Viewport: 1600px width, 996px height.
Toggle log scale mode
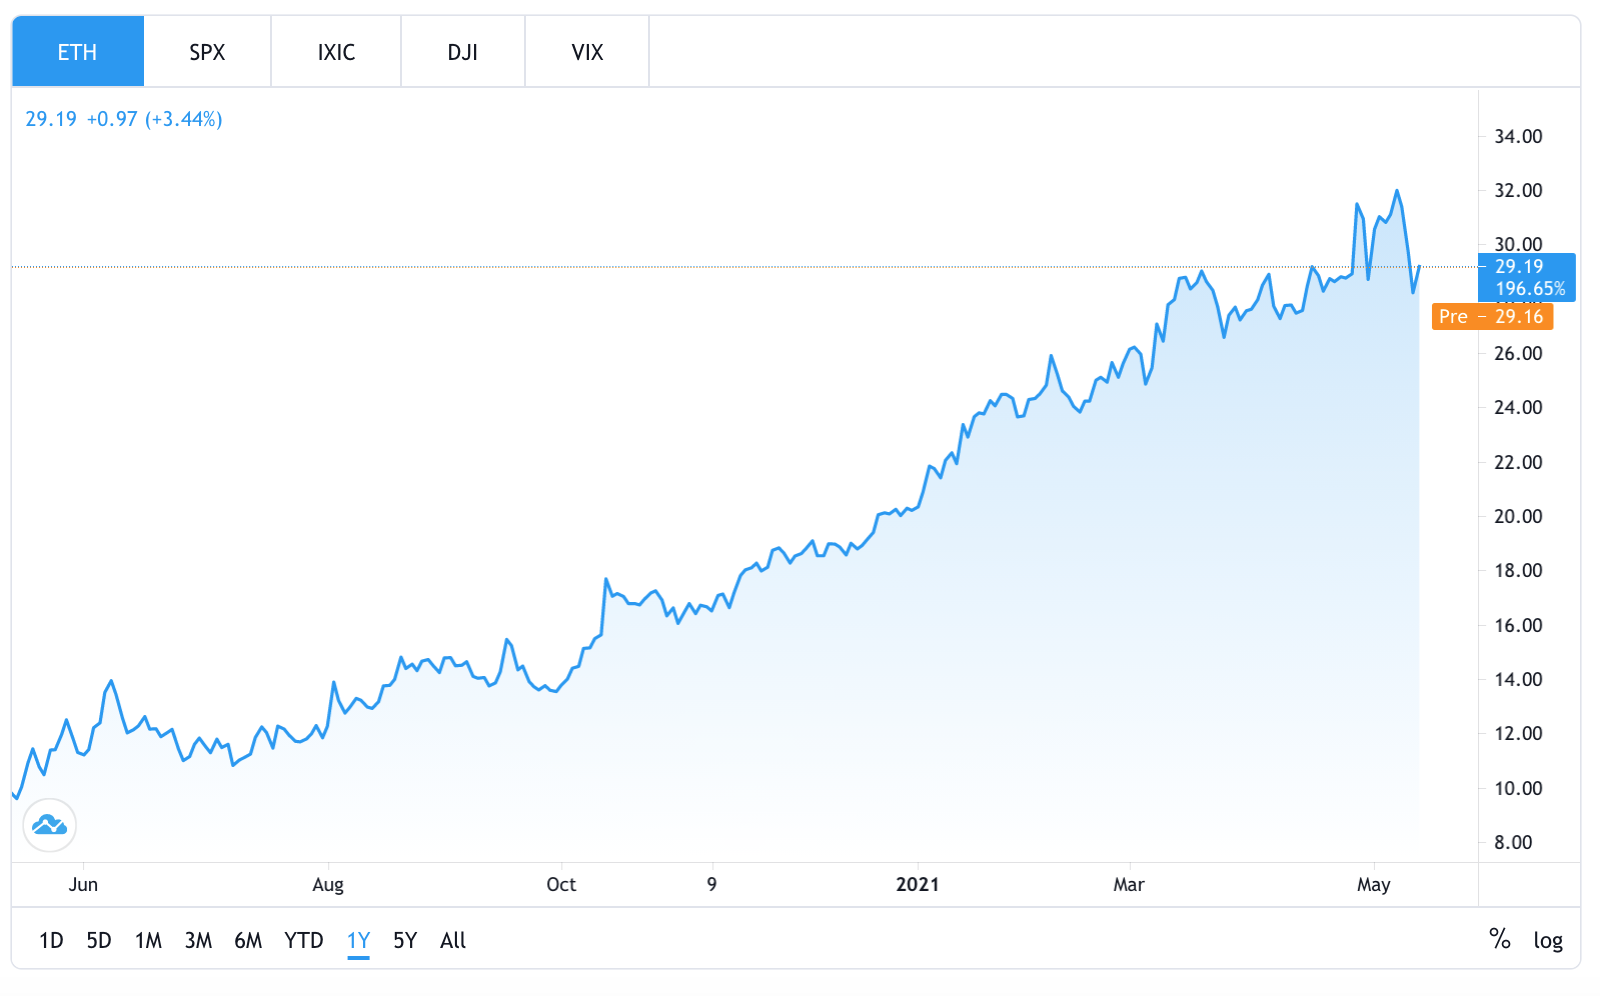coord(1547,940)
